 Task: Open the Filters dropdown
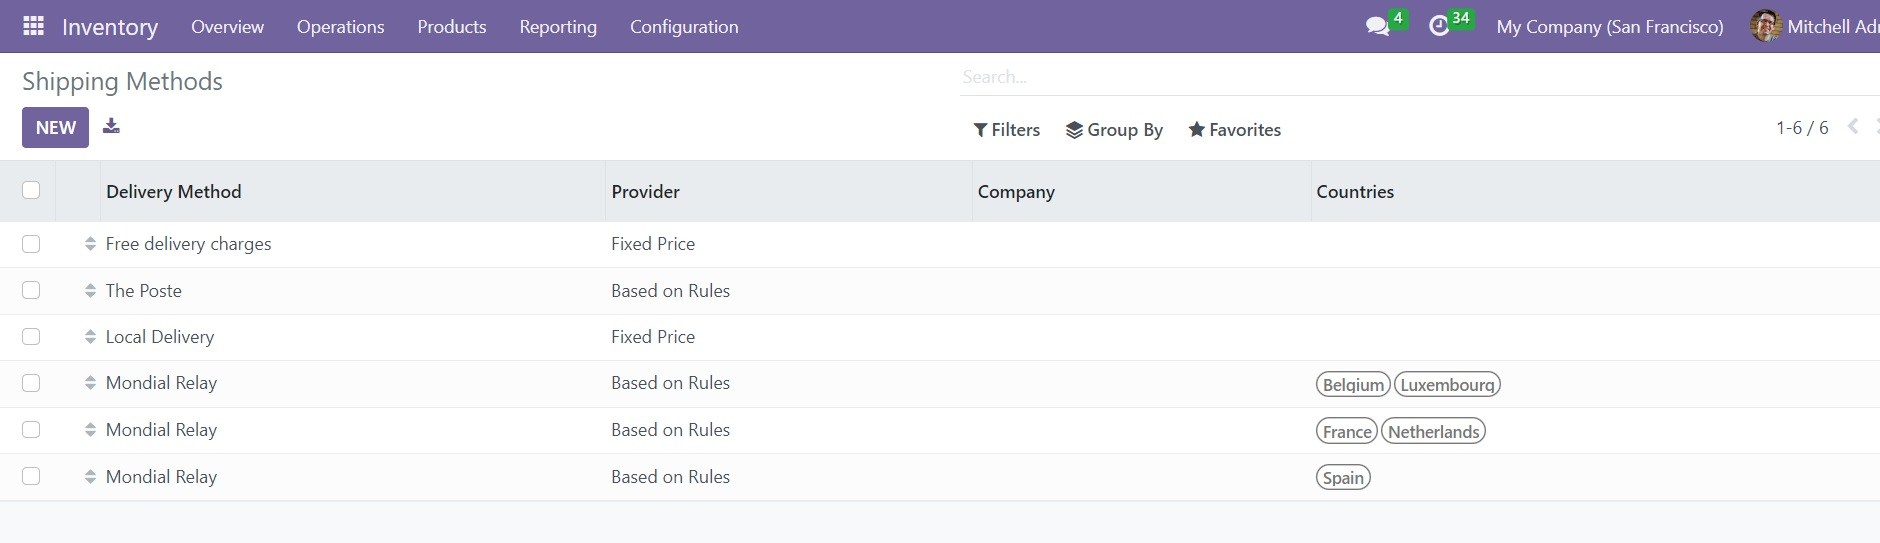click(1007, 130)
